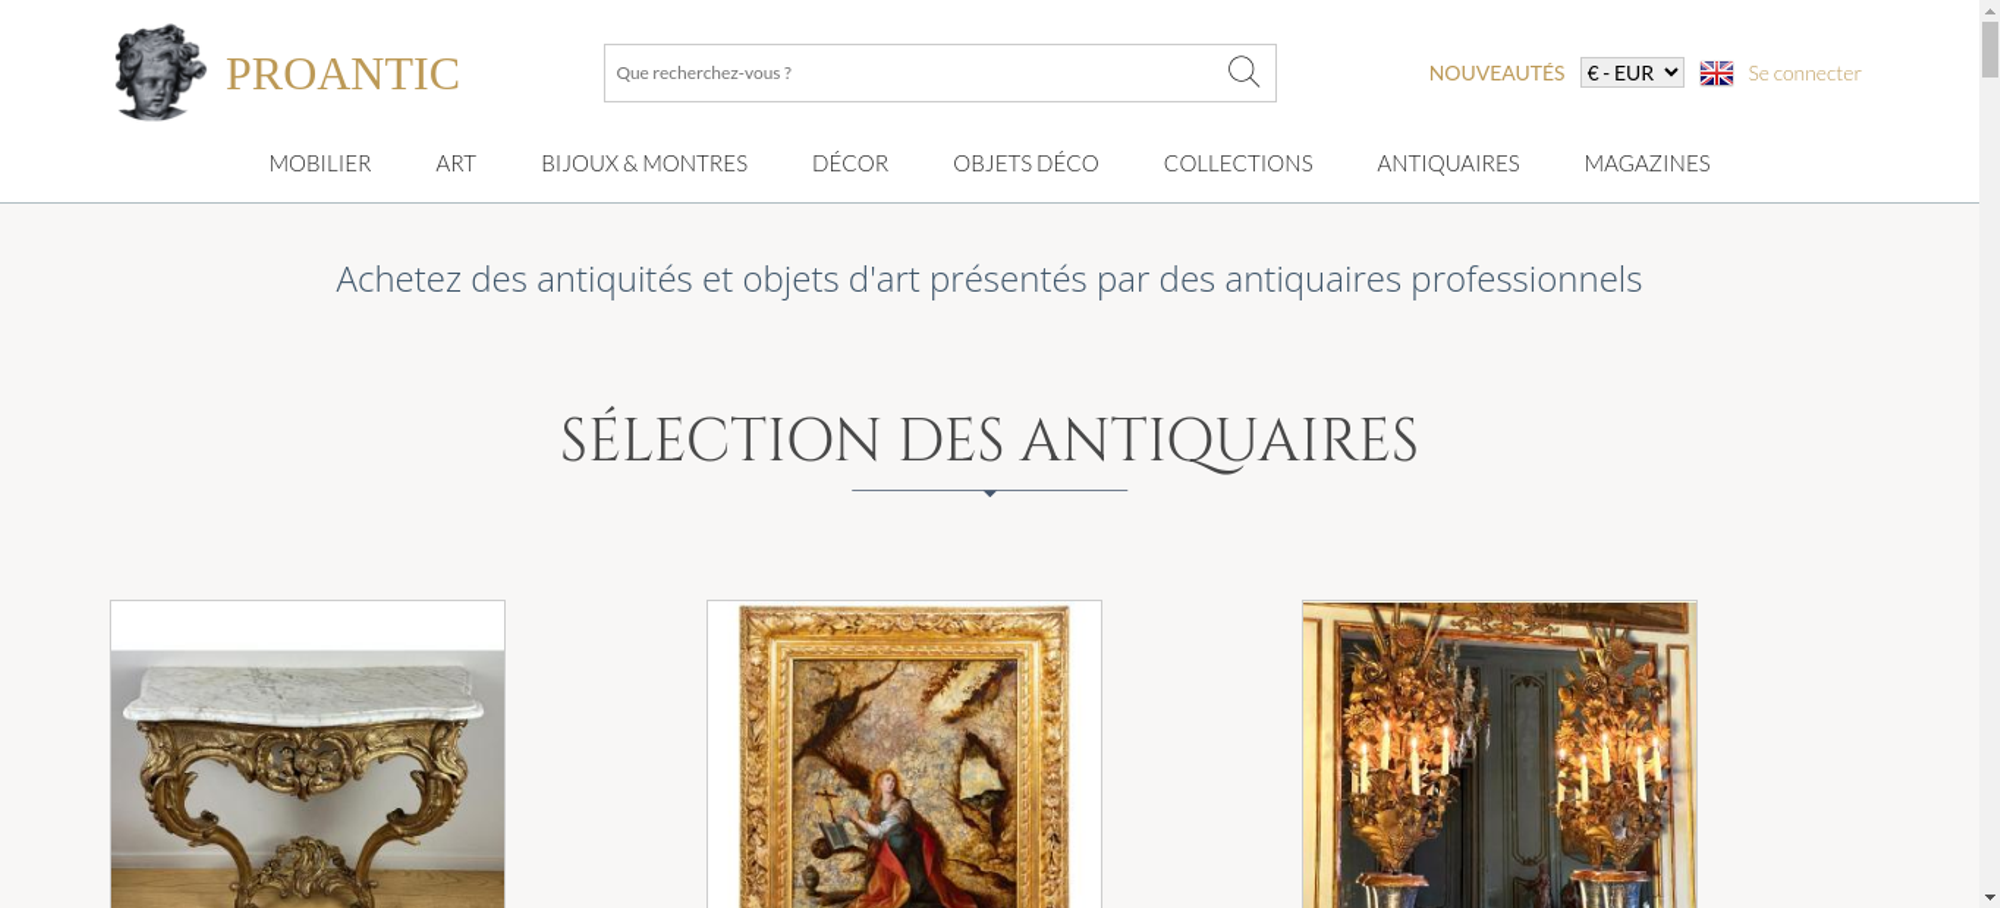The width and height of the screenshot is (2000, 908).
Task: Open the gilded console table thumbnail
Action: (x=307, y=754)
